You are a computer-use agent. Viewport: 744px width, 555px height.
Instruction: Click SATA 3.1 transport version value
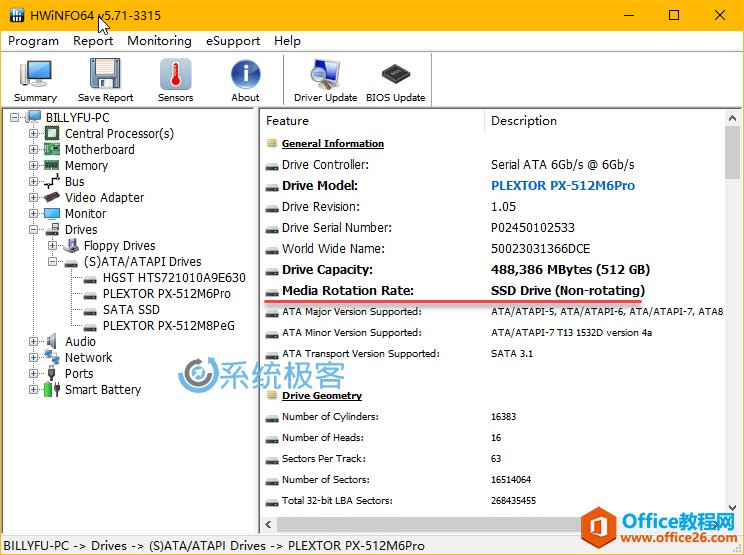pyautogui.click(x=512, y=353)
